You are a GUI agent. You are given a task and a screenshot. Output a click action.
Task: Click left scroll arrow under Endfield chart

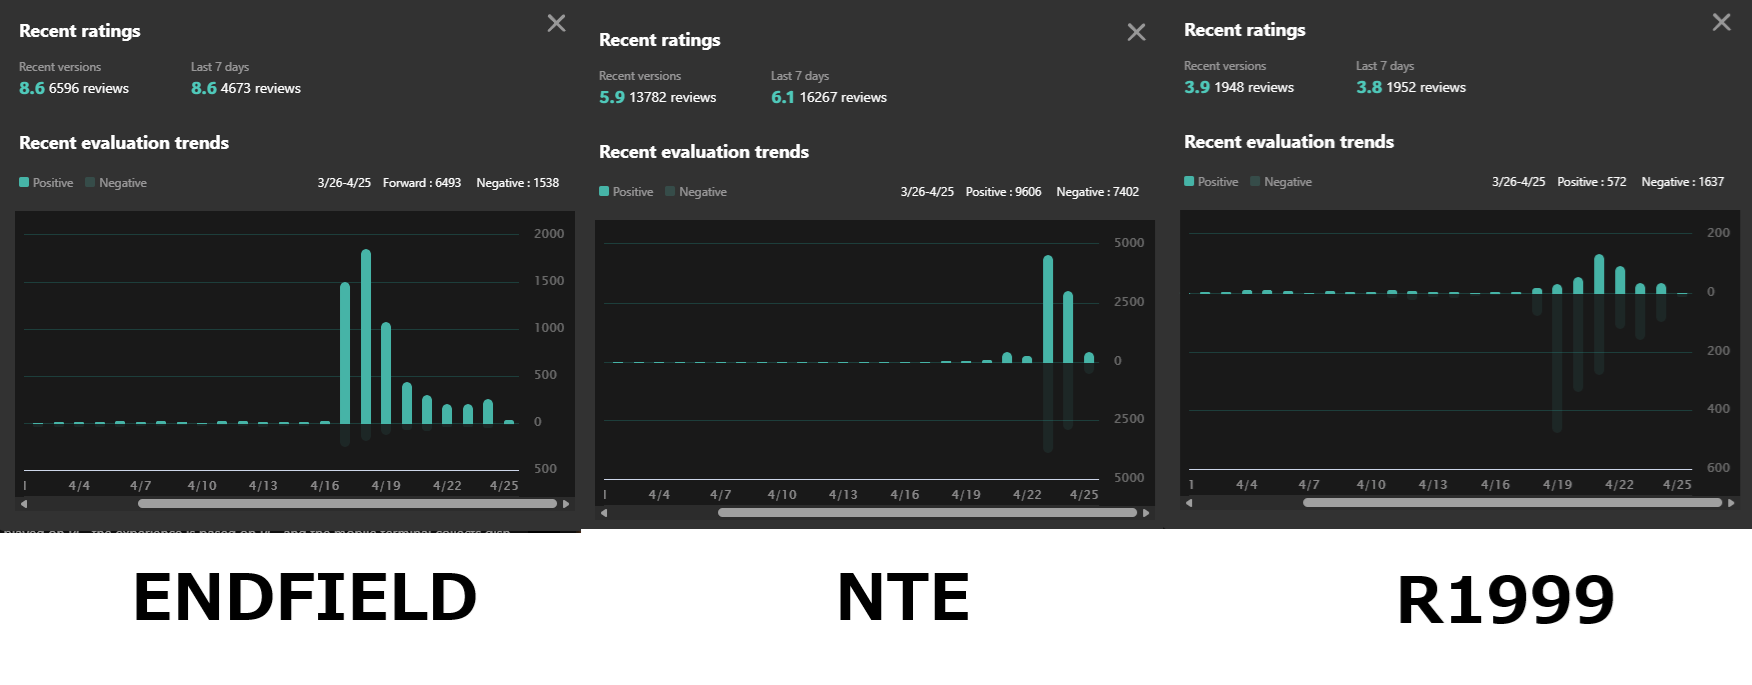tap(24, 504)
